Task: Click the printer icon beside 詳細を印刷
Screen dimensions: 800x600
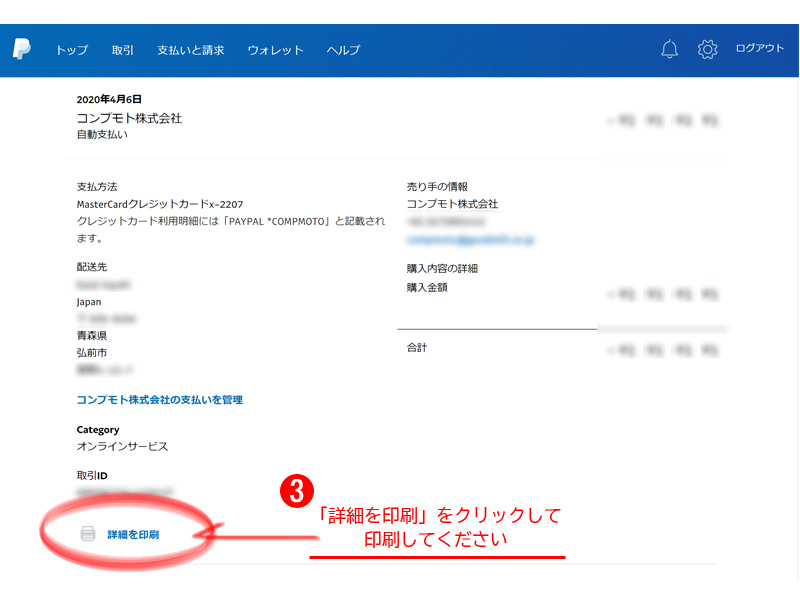Action: click(x=88, y=534)
